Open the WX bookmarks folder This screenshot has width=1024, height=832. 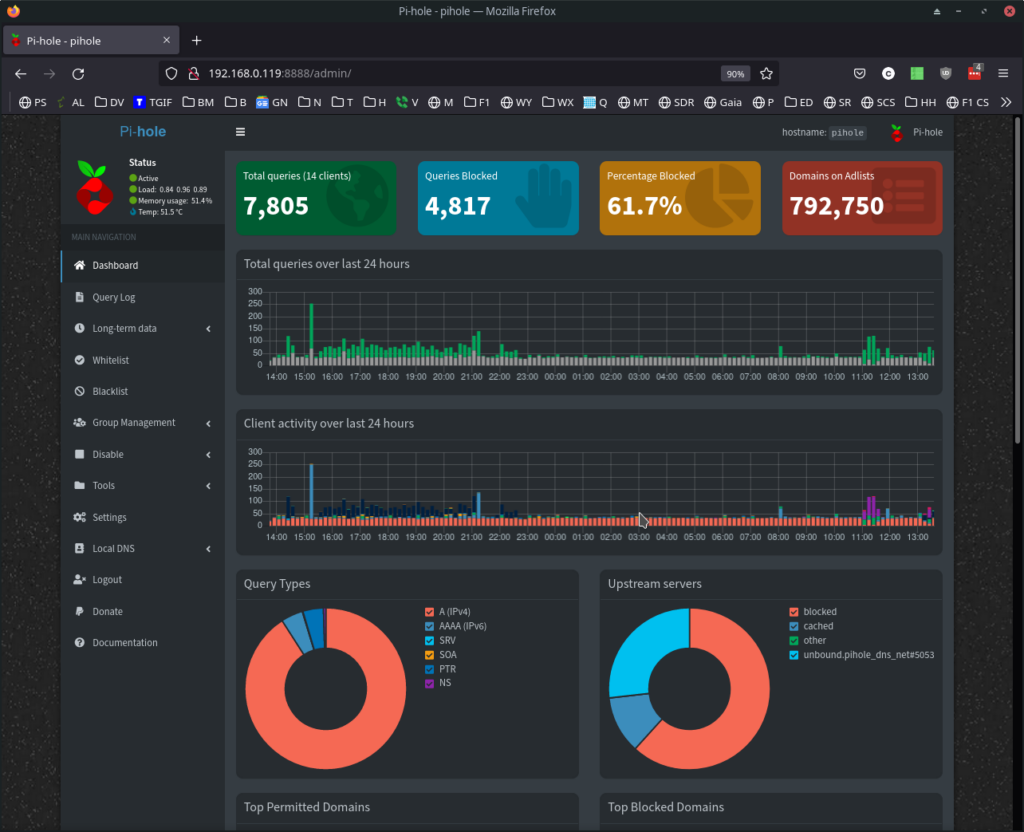click(558, 103)
